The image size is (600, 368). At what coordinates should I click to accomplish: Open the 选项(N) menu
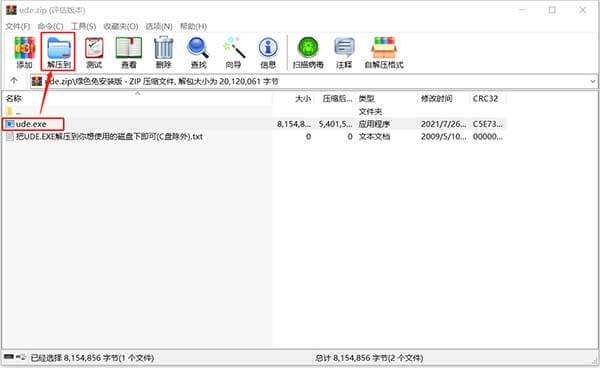click(x=158, y=26)
